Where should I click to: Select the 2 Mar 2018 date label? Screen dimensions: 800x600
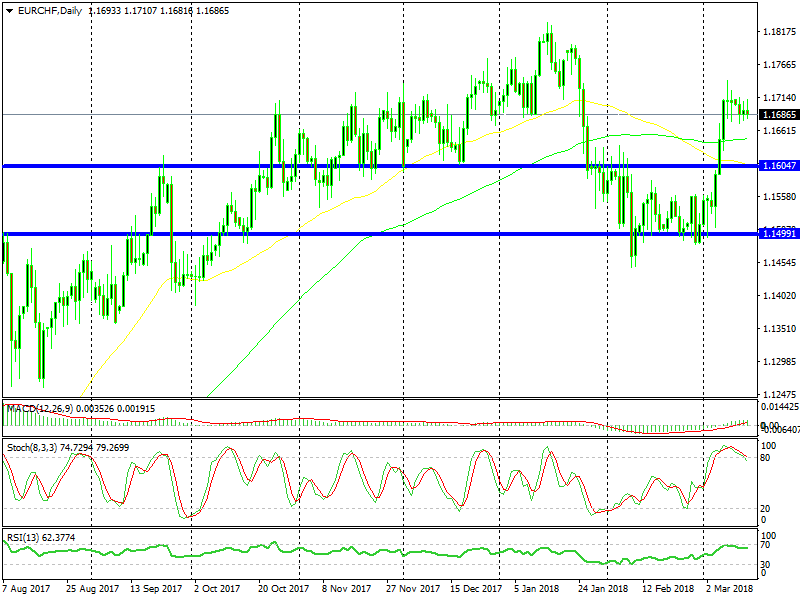[729, 588]
